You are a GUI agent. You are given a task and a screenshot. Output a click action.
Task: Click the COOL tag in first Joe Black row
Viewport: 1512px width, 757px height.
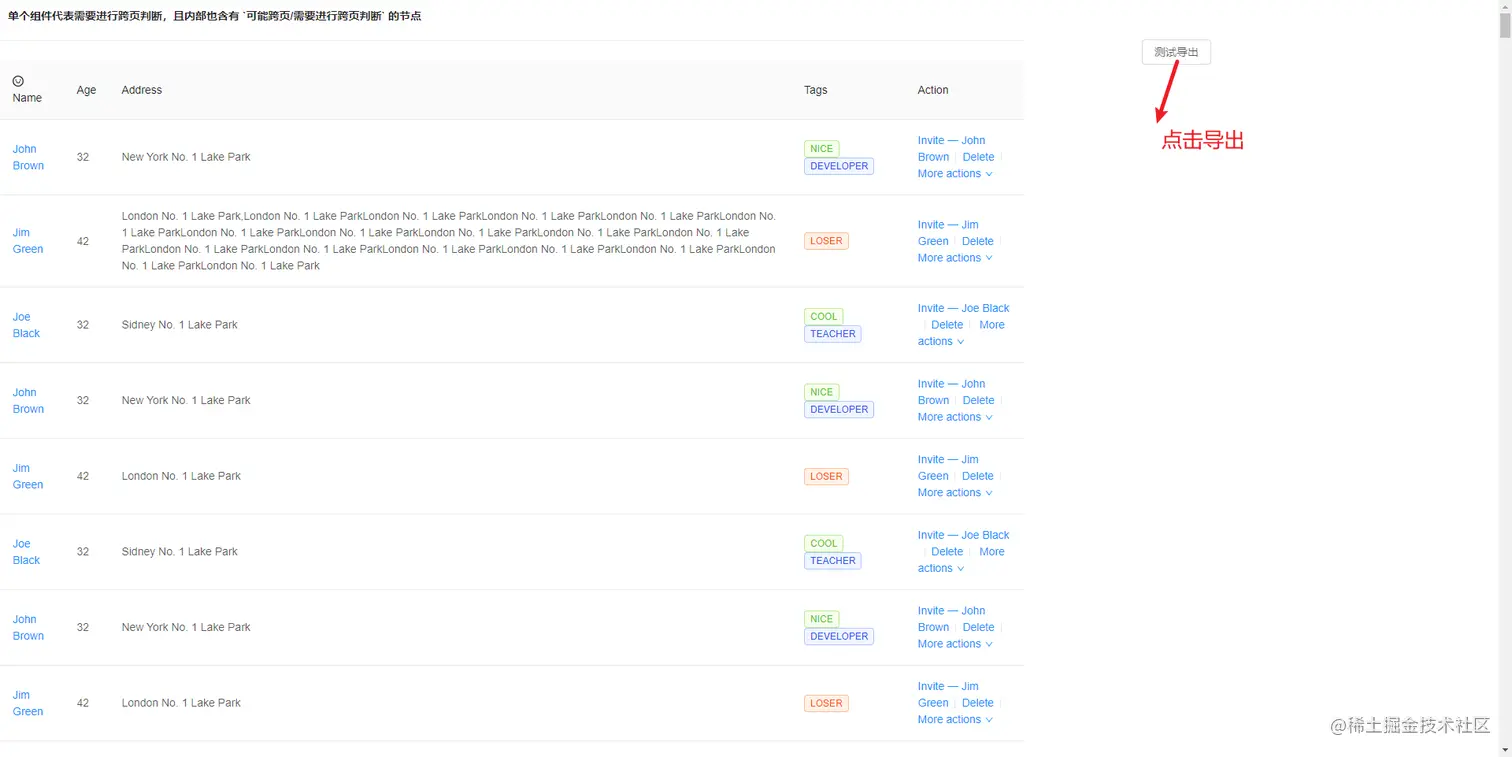(823, 317)
